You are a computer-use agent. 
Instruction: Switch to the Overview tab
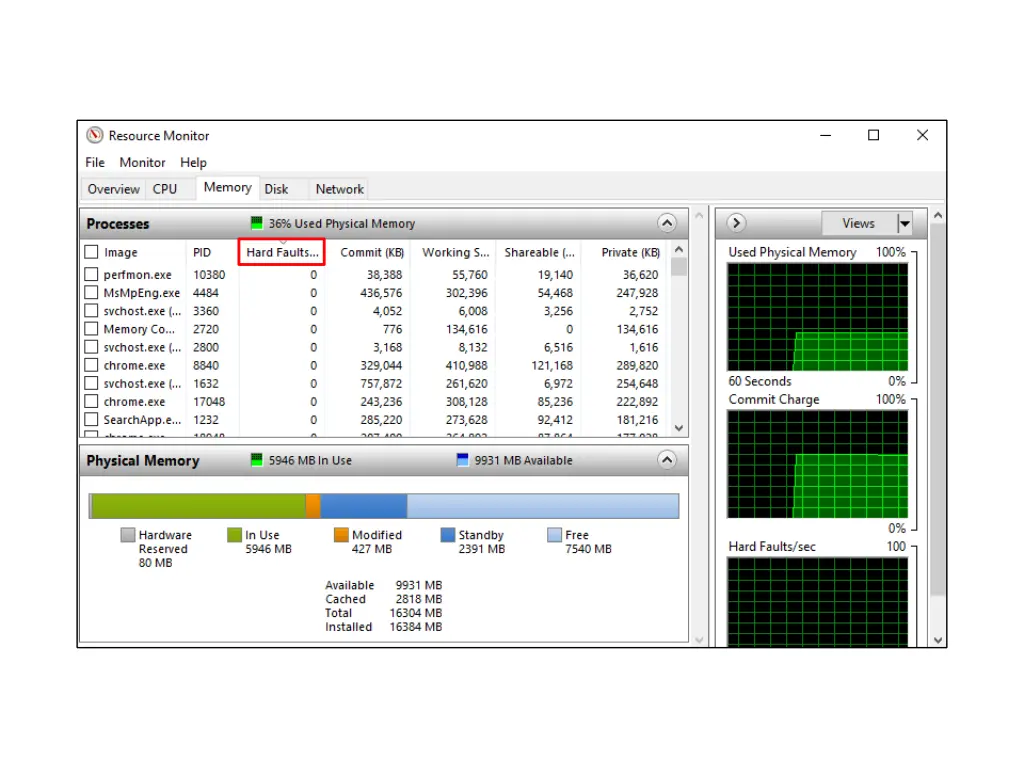click(x=114, y=189)
